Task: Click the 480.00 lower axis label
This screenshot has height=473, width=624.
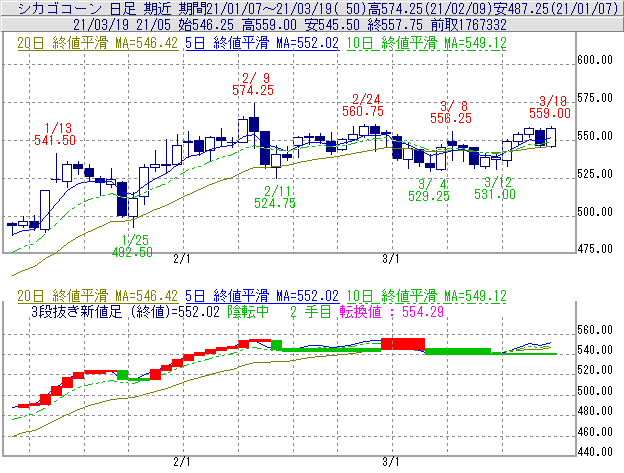Action: pos(595,411)
